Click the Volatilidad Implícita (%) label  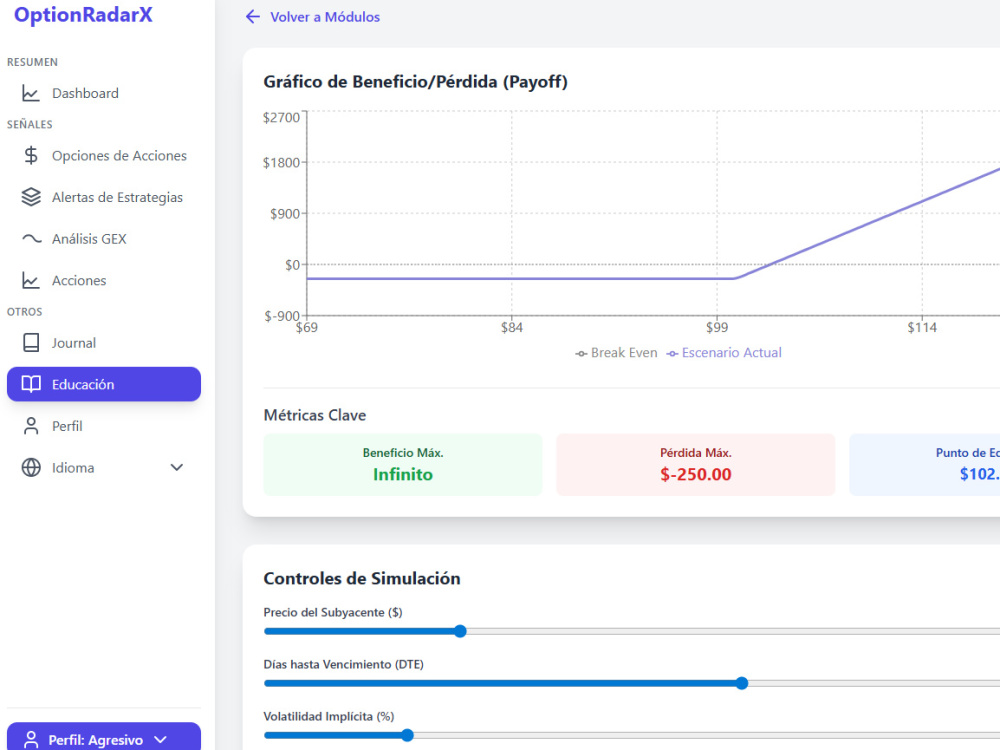point(329,717)
